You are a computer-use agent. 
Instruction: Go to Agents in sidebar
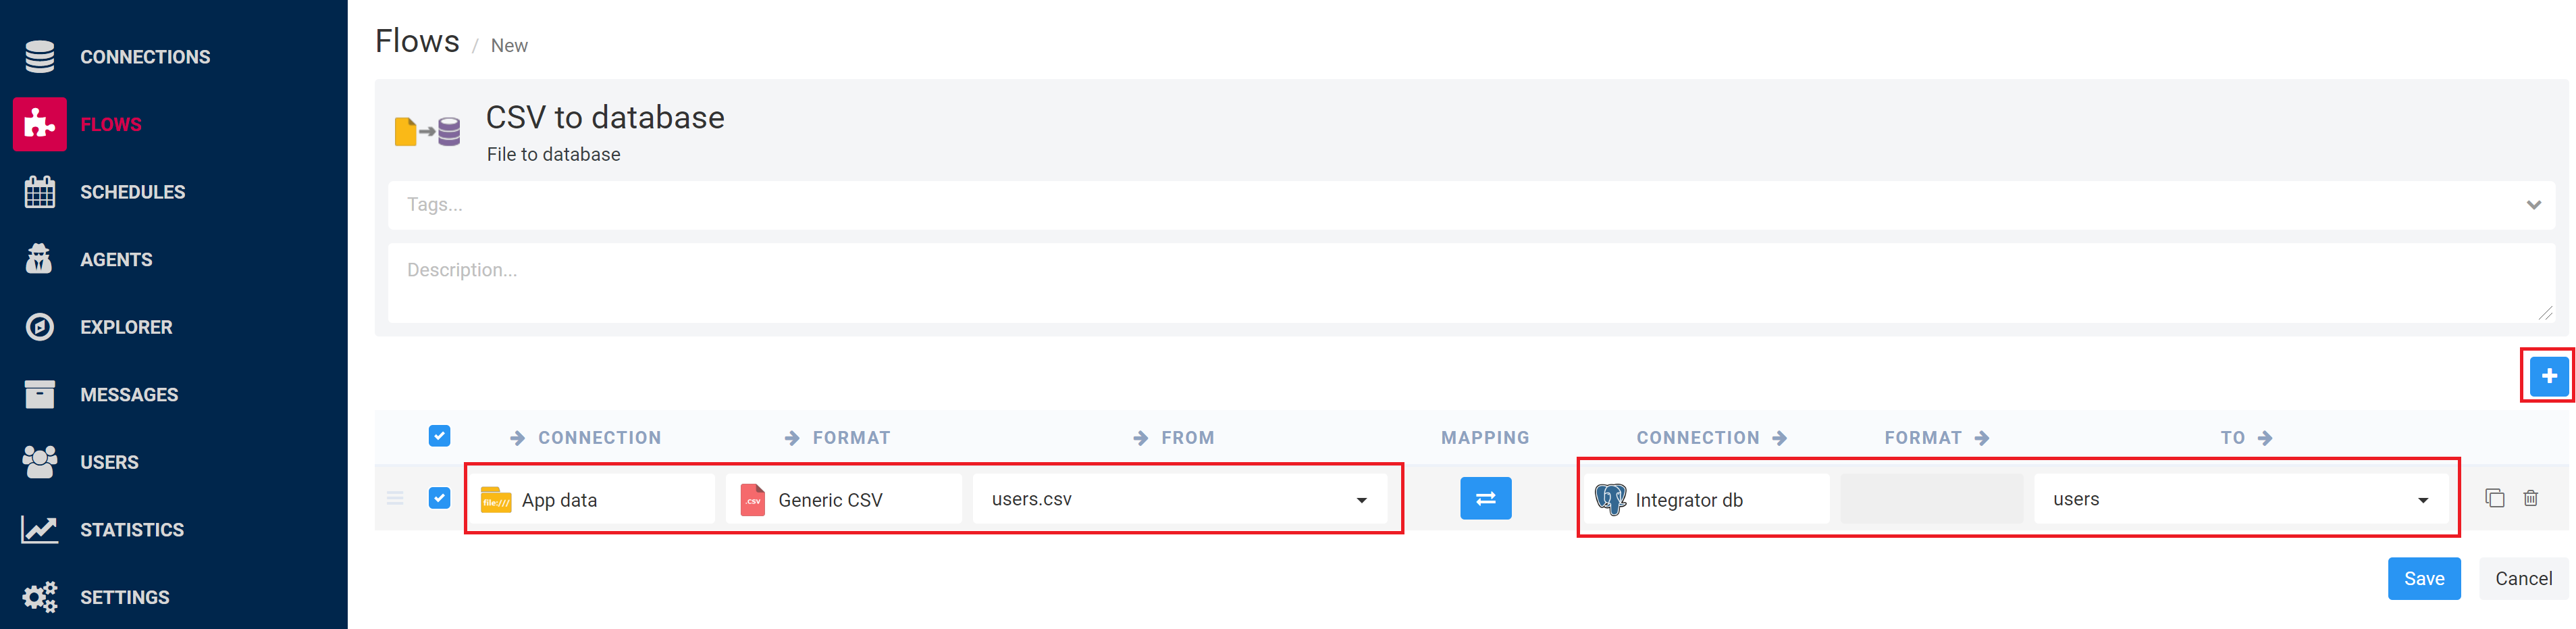point(116,260)
